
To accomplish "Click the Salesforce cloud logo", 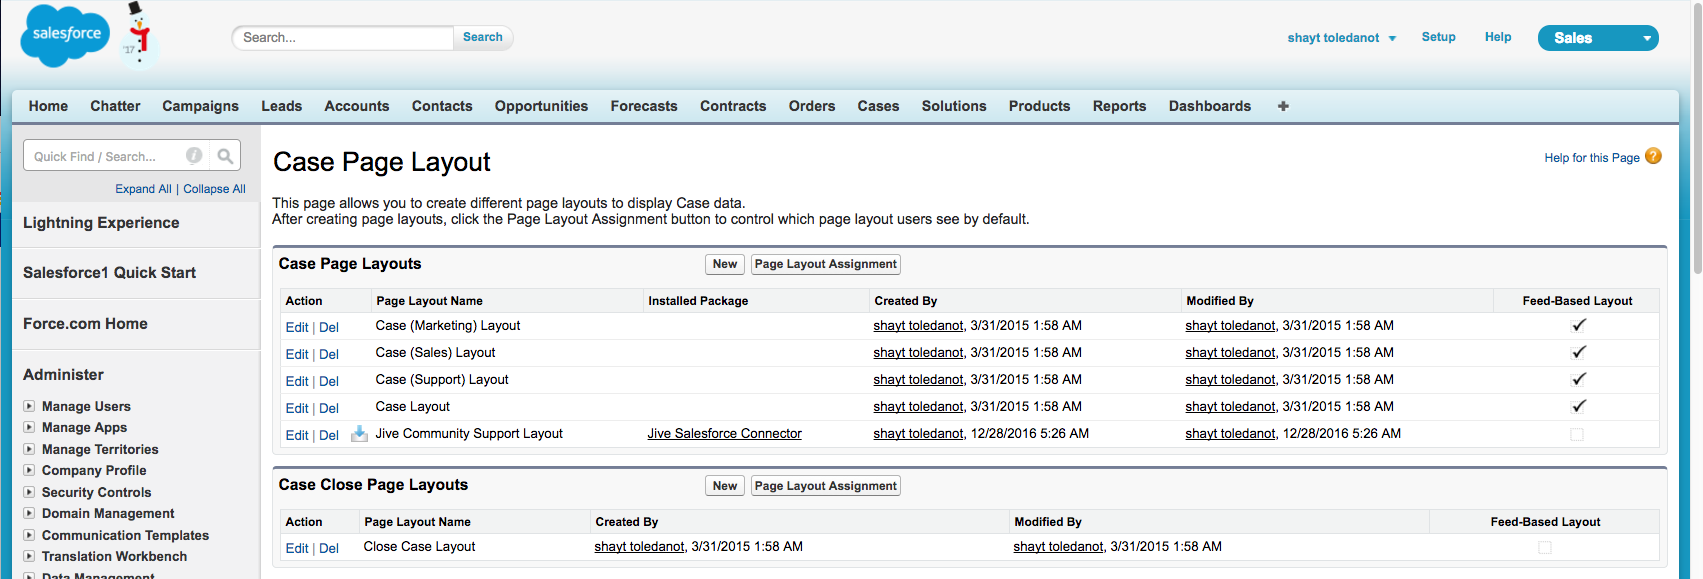I will (x=66, y=35).
